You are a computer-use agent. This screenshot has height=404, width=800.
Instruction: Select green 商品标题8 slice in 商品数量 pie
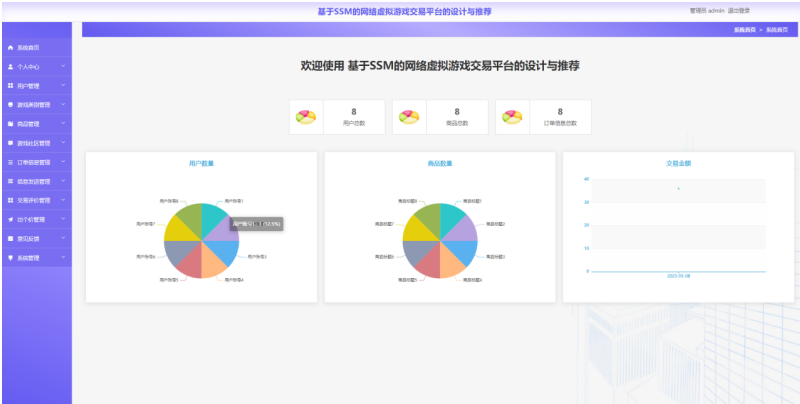pyautogui.click(x=430, y=217)
